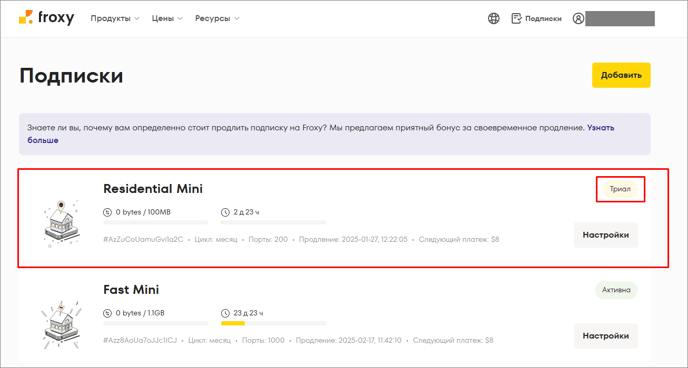
Task: Follow the Узнать больше link
Action: [600, 128]
